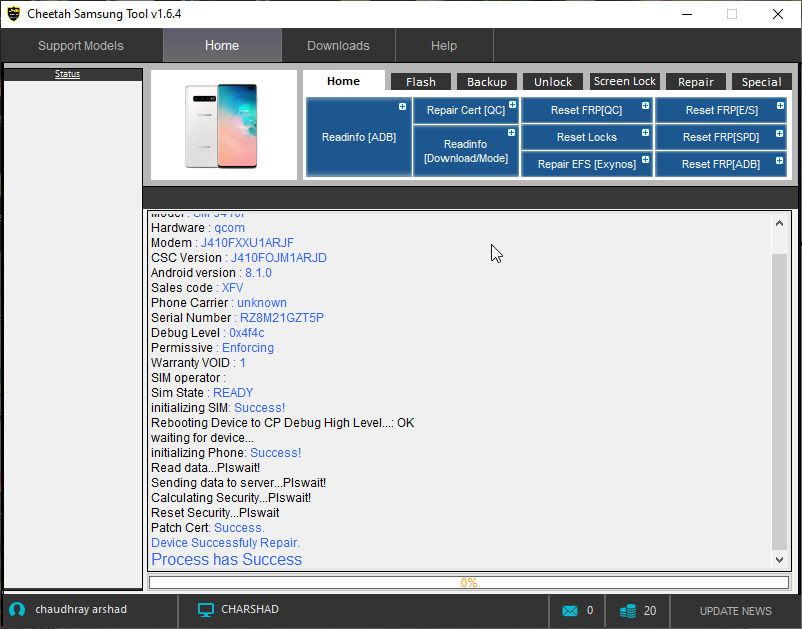Run Reset FRP[ADB]
The height and width of the screenshot is (629, 802).
click(721, 164)
